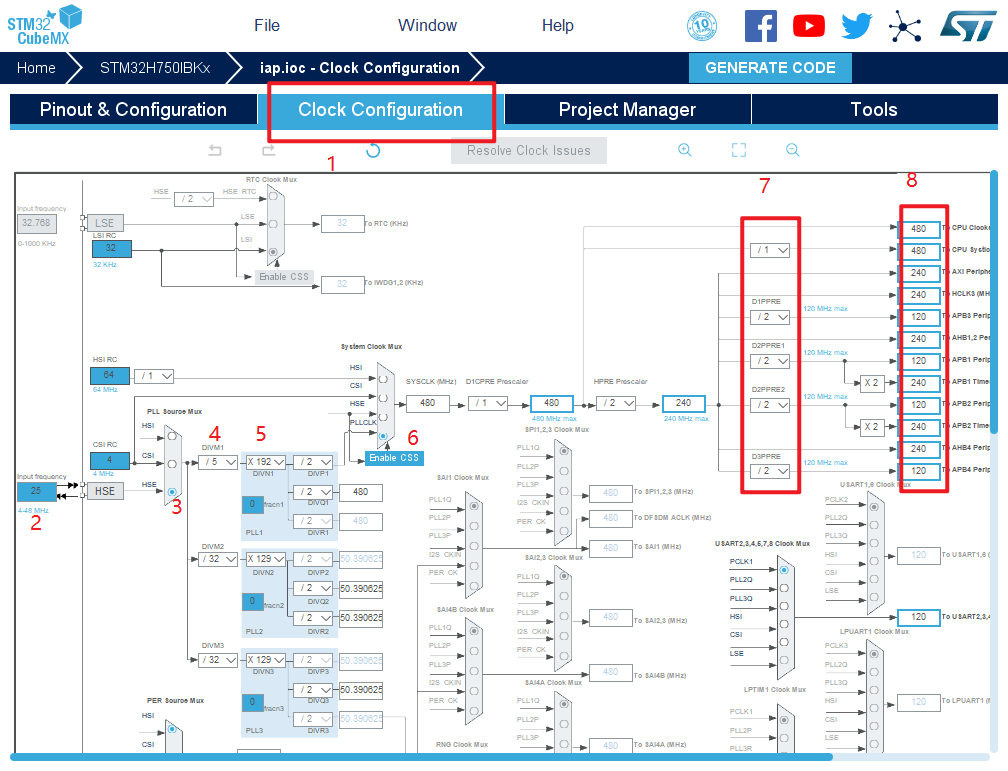Click the zoom in magnifier icon
The height and width of the screenshot is (771, 1008).
tap(685, 151)
